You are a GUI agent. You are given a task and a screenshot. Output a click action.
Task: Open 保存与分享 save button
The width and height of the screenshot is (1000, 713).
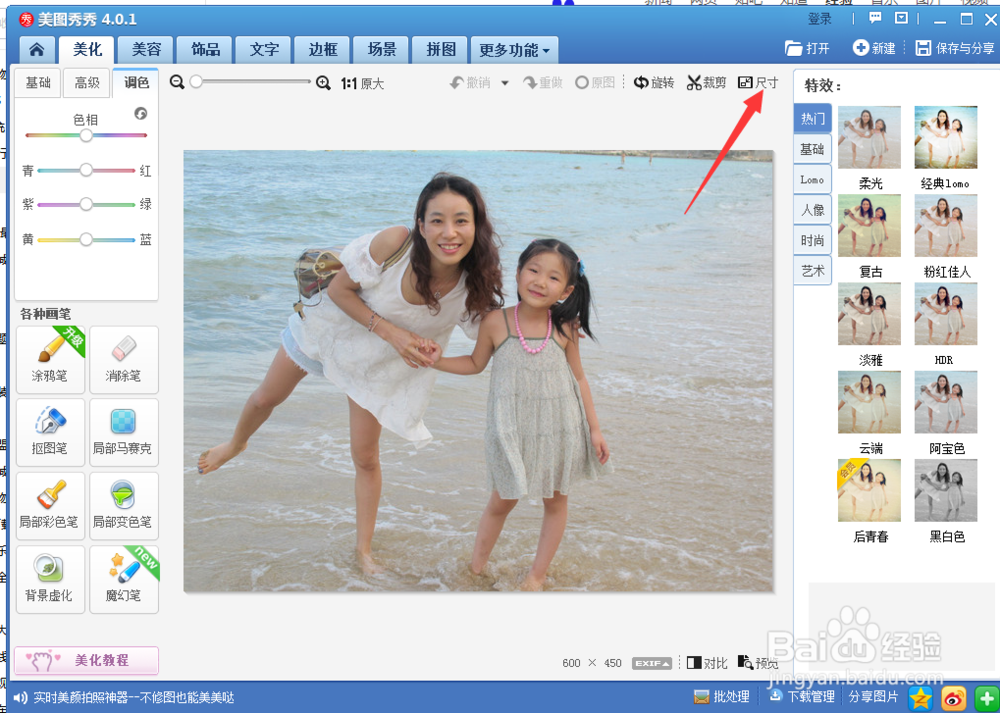point(955,48)
